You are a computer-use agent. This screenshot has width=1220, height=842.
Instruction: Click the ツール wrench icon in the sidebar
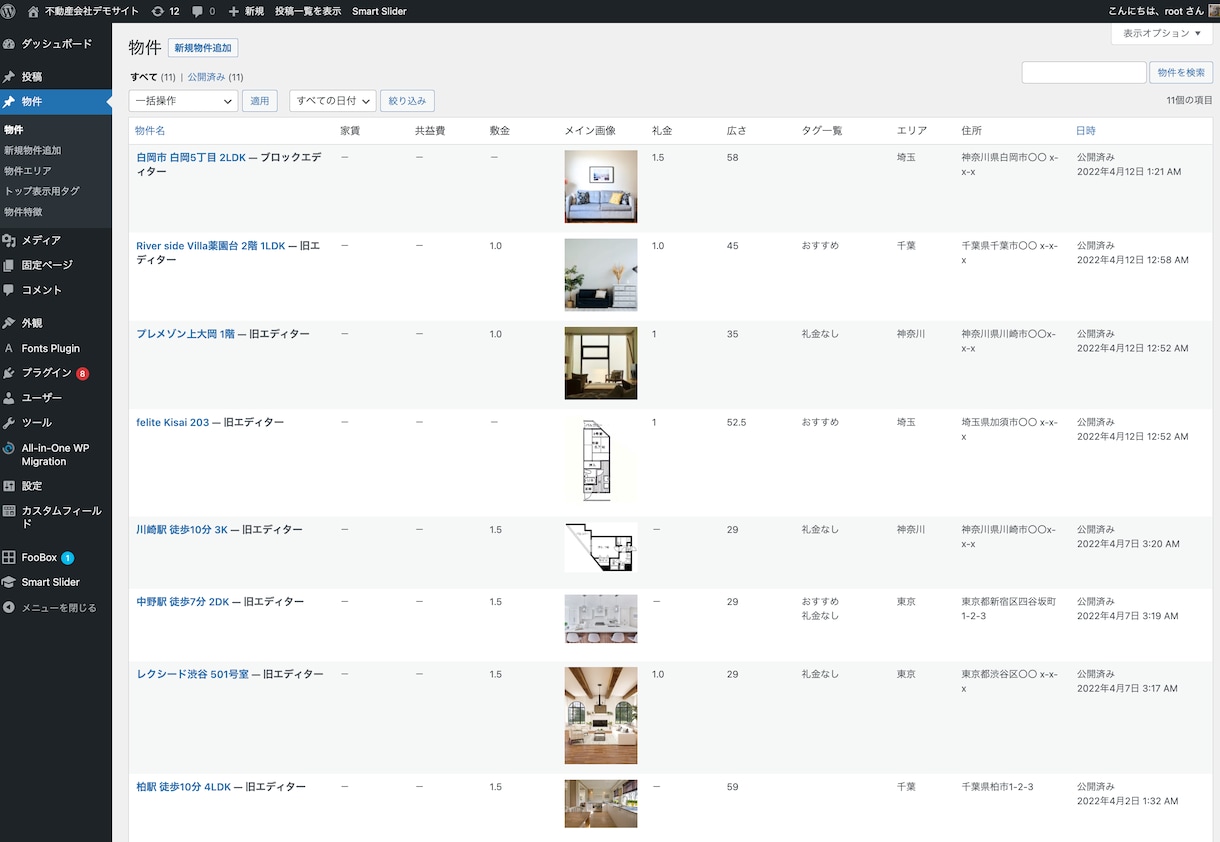click(10, 423)
